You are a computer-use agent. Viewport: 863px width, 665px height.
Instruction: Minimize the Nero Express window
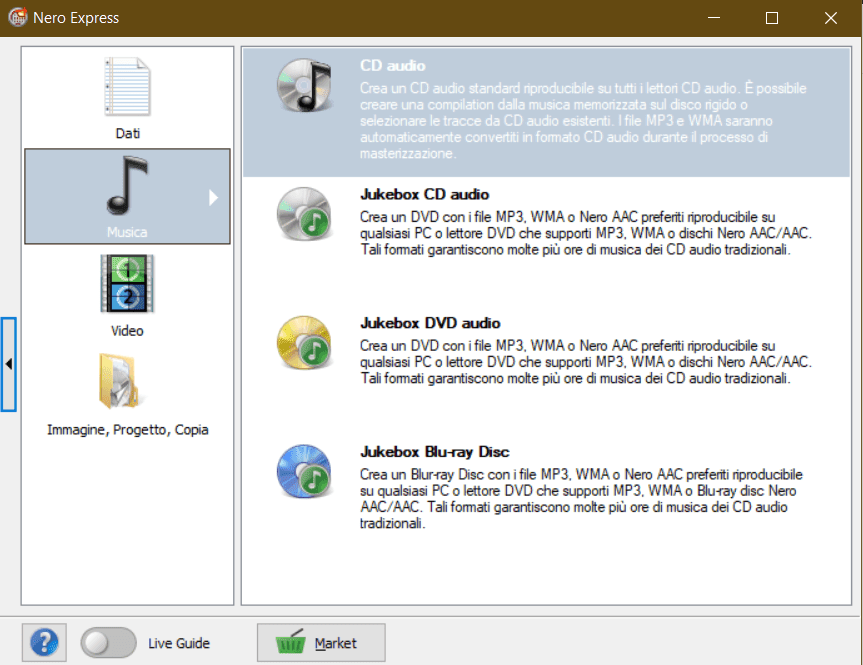(714, 18)
